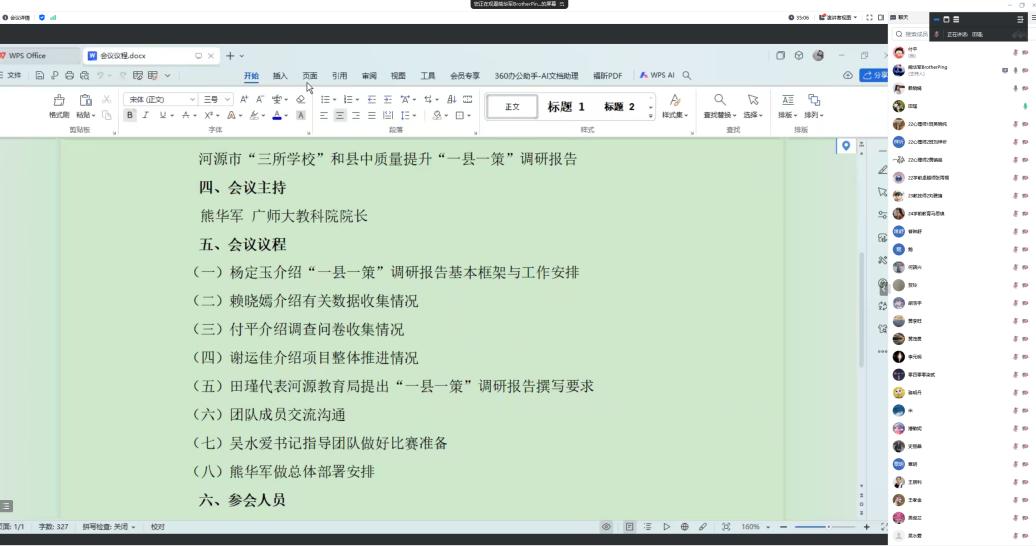
Task: Toggle center text alignment
Action: [340, 116]
